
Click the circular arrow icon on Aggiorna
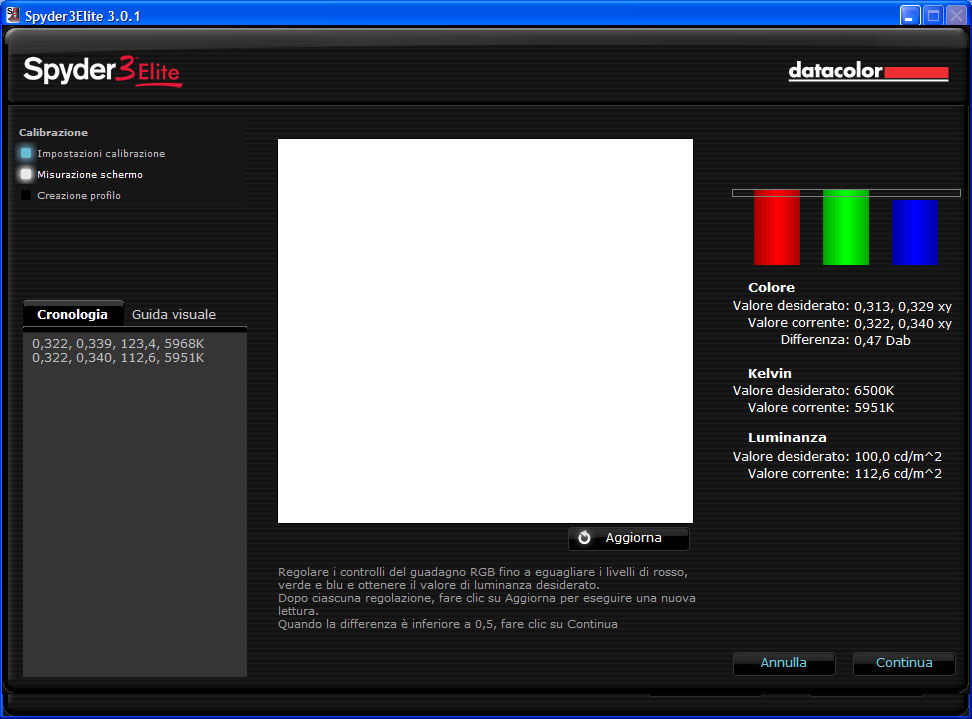[x=584, y=537]
